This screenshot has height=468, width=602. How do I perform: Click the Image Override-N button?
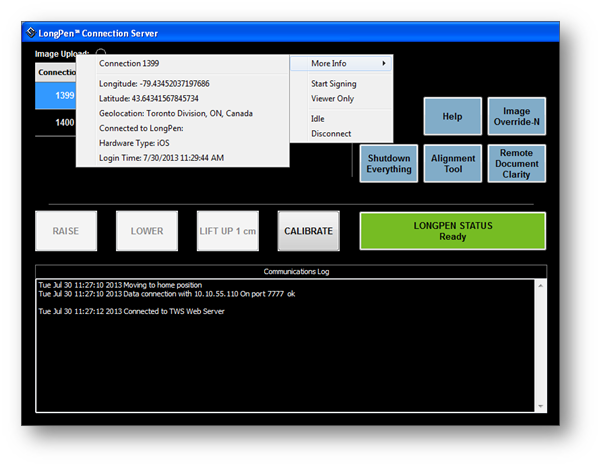click(x=516, y=116)
